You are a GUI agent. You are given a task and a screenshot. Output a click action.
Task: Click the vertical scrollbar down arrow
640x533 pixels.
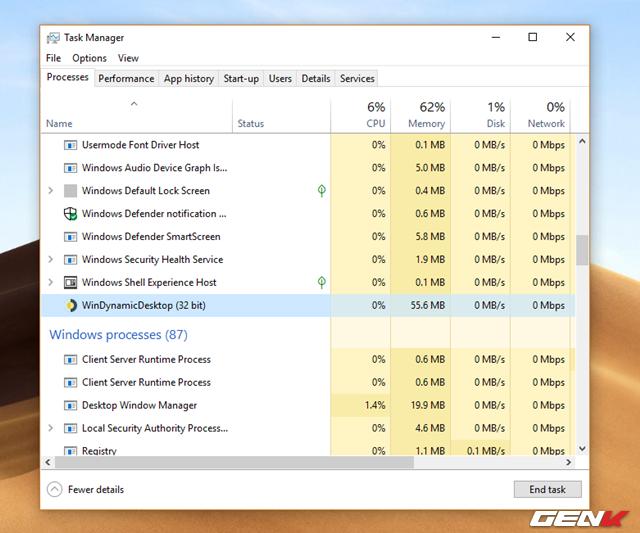tap(582, 449)
